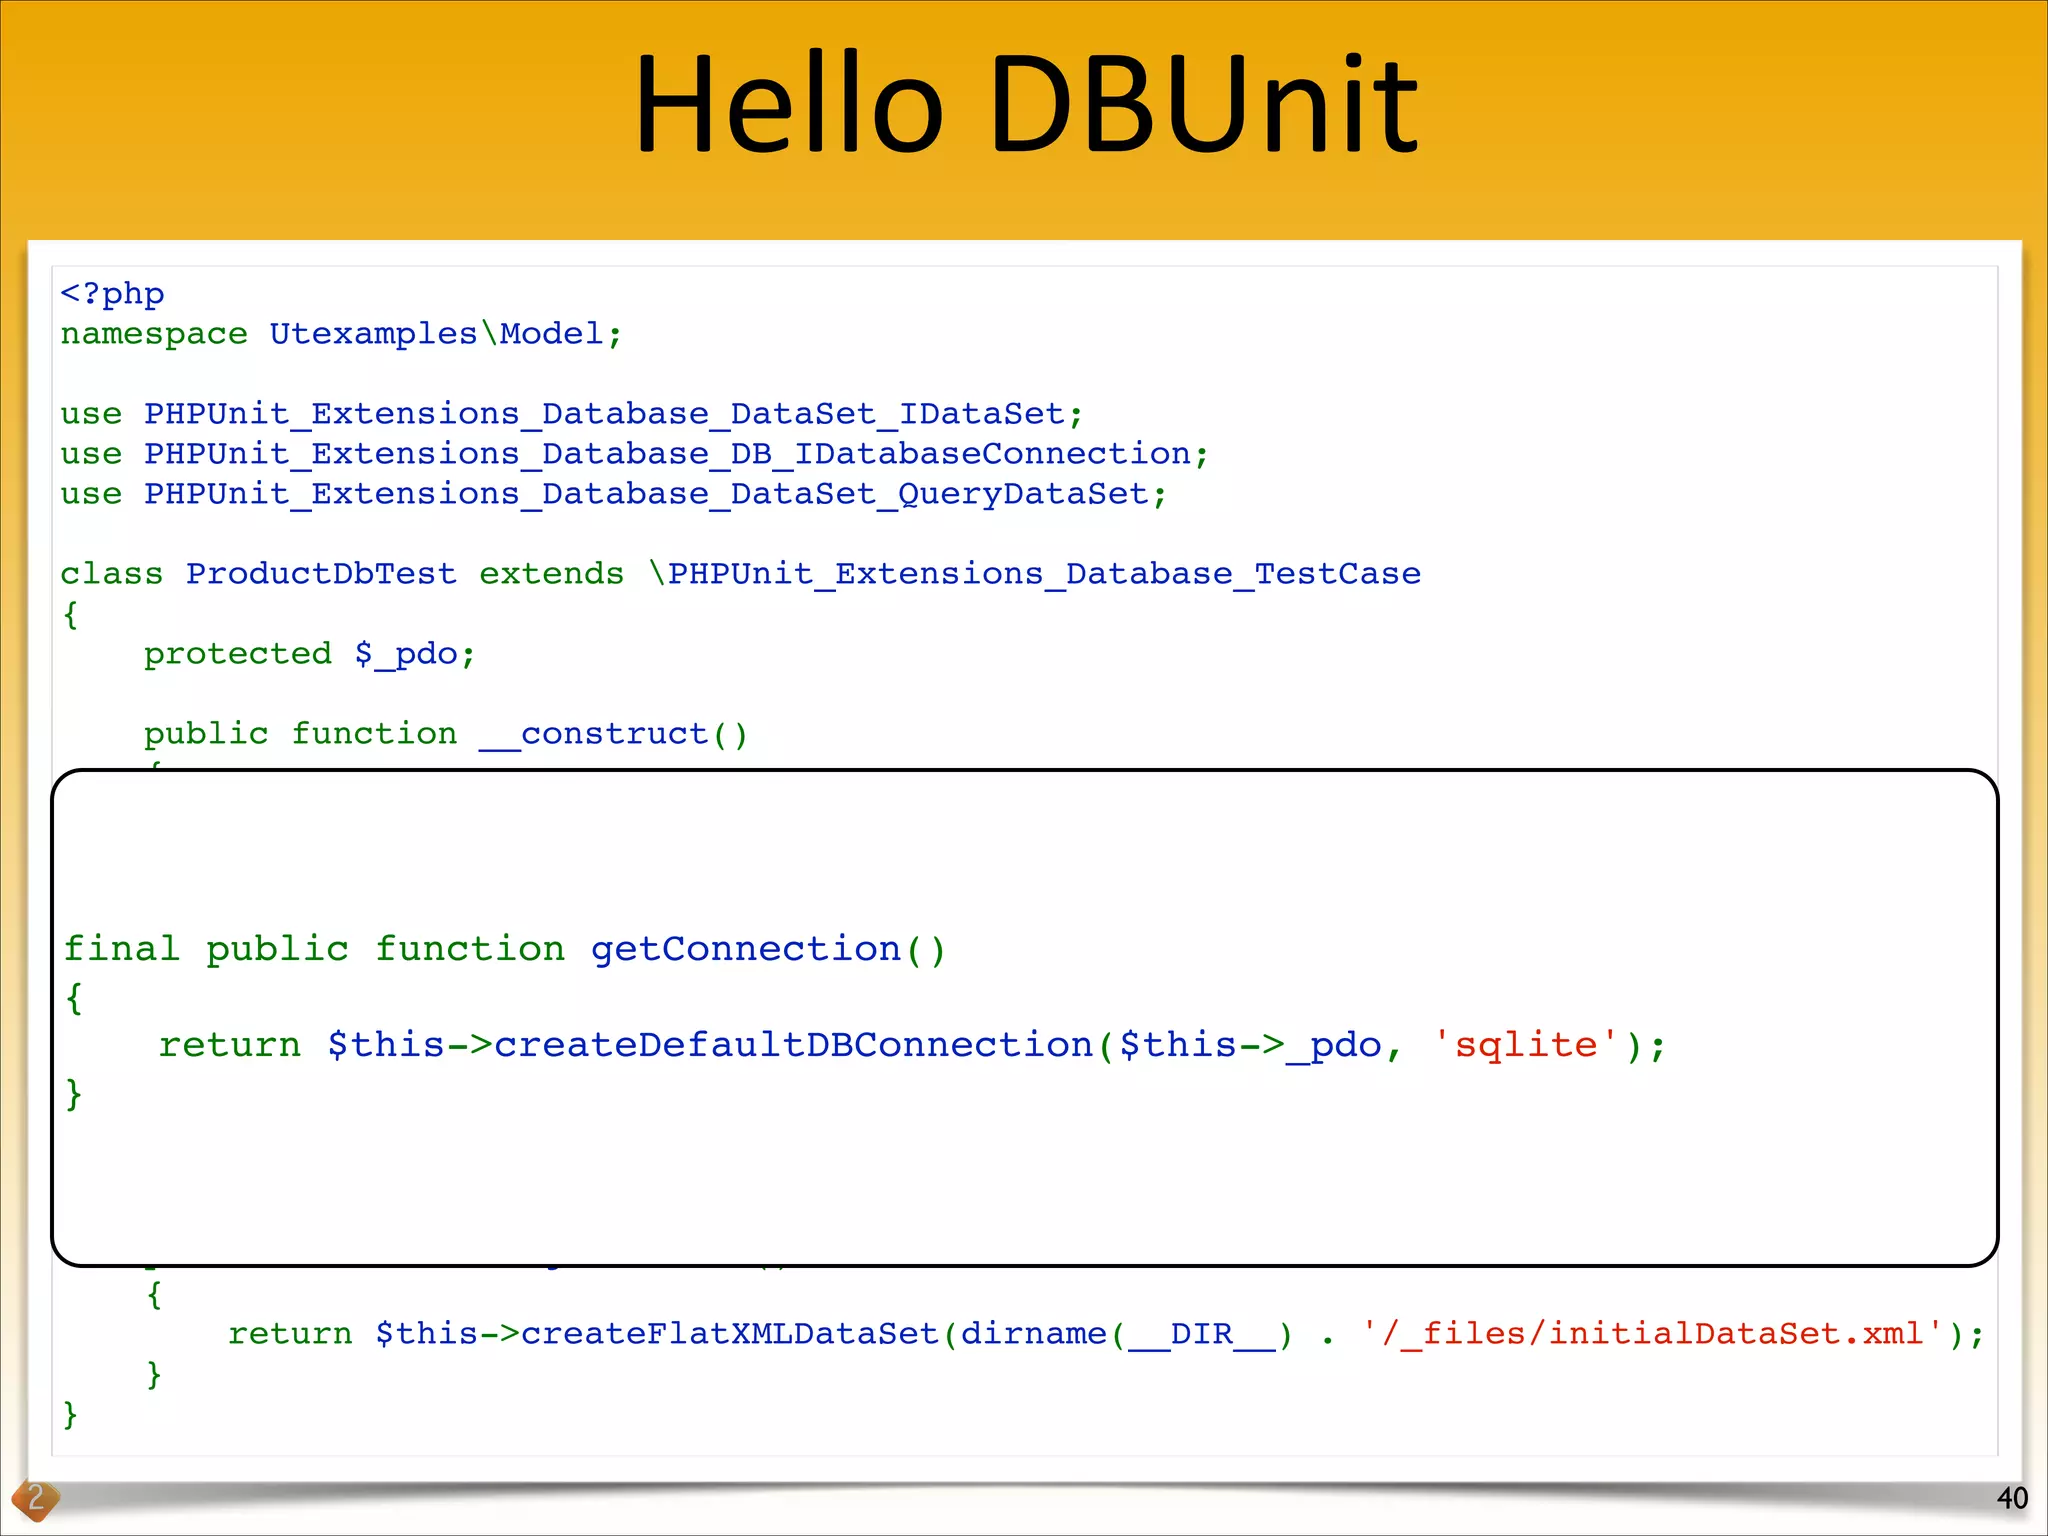Click the line ending in 'DataSet_QueryDataSet;'
Screen dimensions: 2048x1536
(x=613, y=493)
